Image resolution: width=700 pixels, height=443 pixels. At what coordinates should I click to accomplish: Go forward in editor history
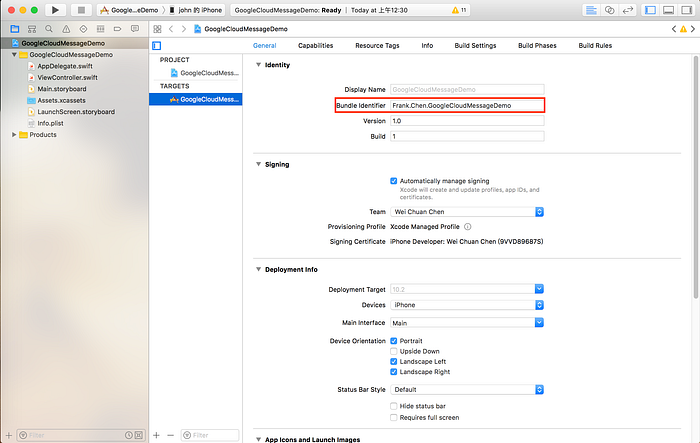[183, 29]
